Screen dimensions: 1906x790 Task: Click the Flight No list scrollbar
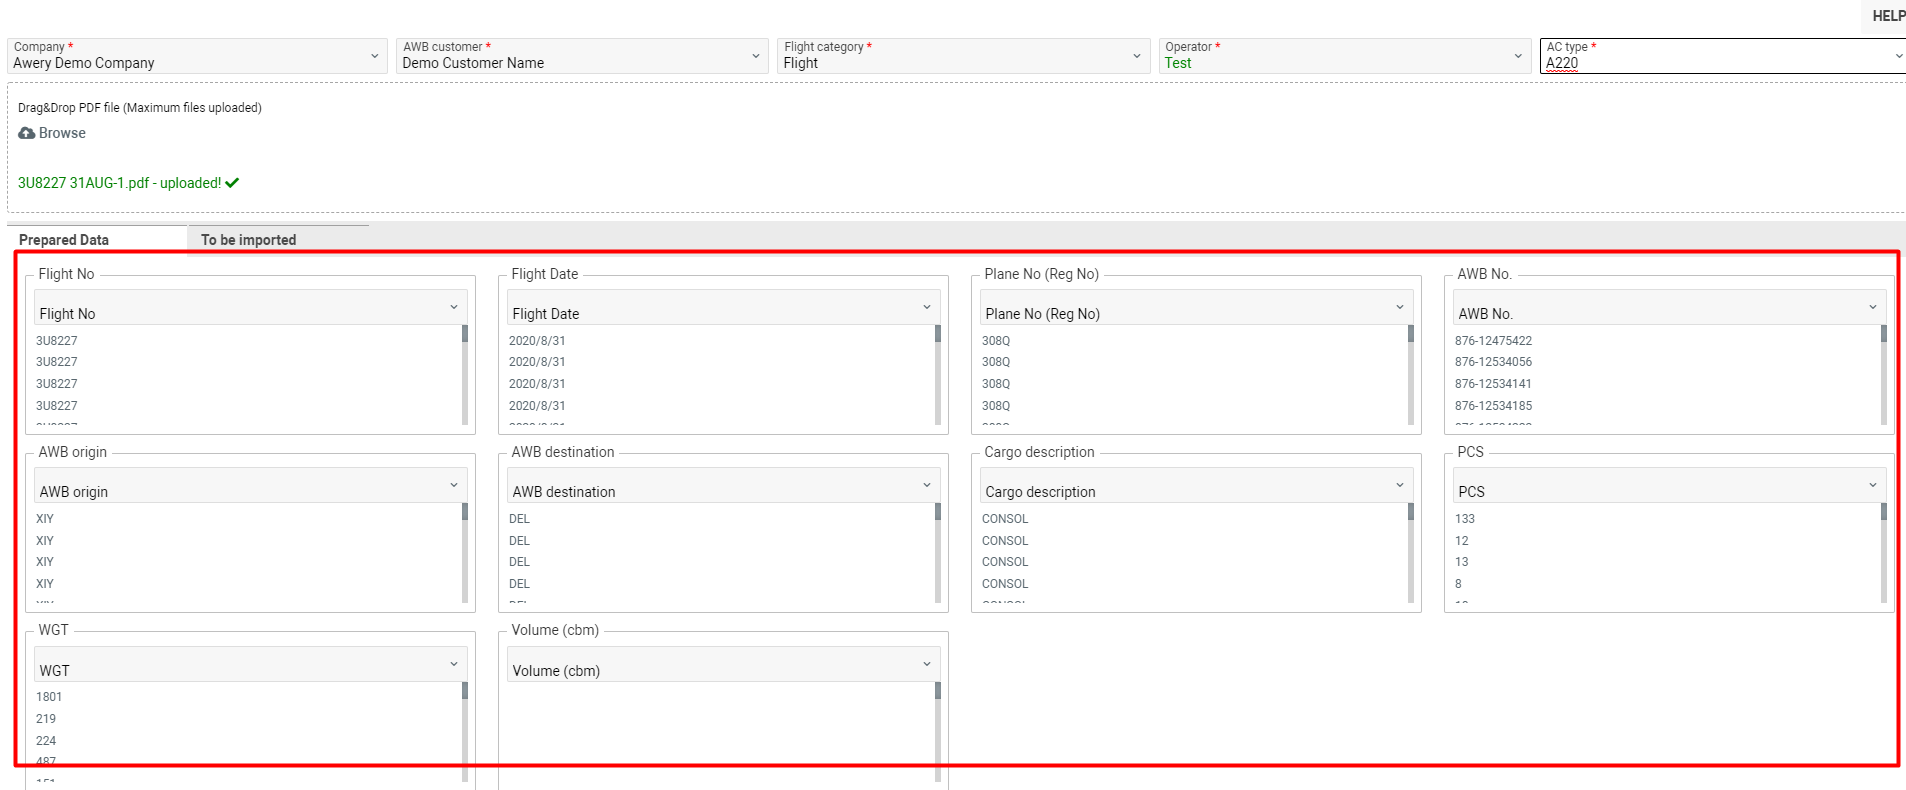click(x=465, y=375)
